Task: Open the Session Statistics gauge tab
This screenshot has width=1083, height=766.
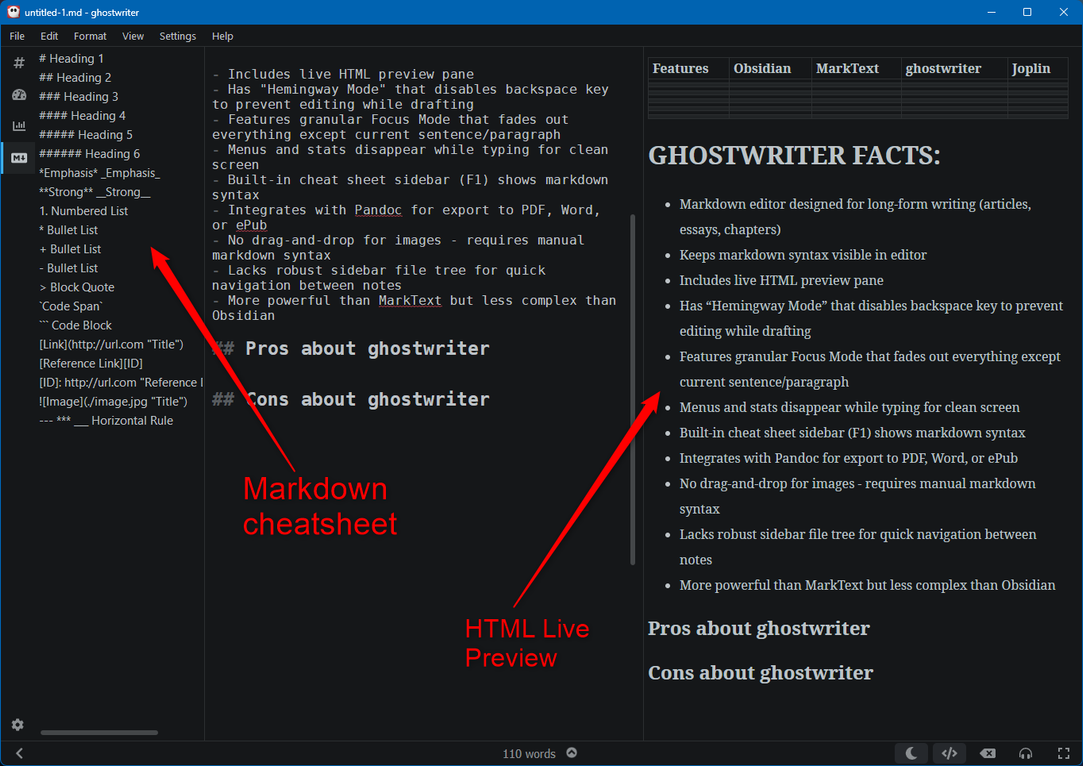Action: 19,95
